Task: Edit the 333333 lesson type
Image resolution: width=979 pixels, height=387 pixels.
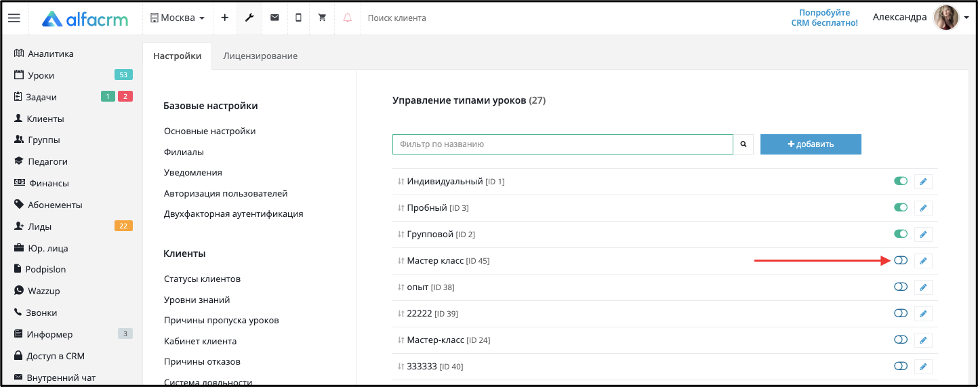Action: 923,366
